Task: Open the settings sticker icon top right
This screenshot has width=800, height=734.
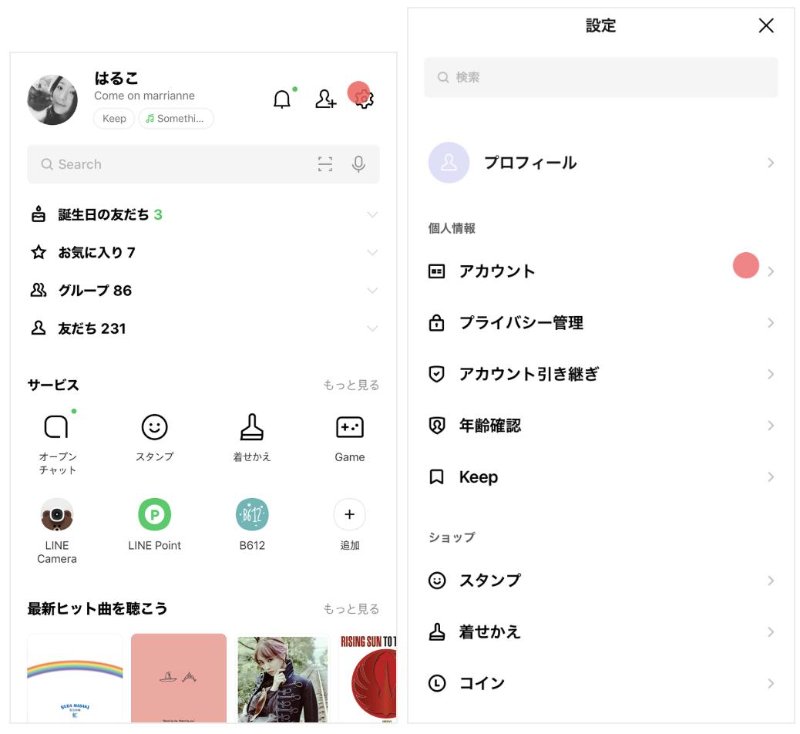Action: click(362, 98)
